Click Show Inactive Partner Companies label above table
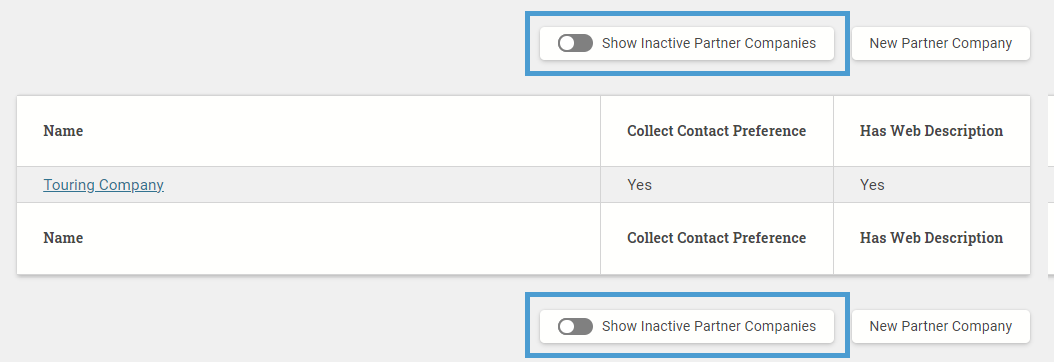The width and height of the screenshot is (1054, 362). click(x=708, y=44)
